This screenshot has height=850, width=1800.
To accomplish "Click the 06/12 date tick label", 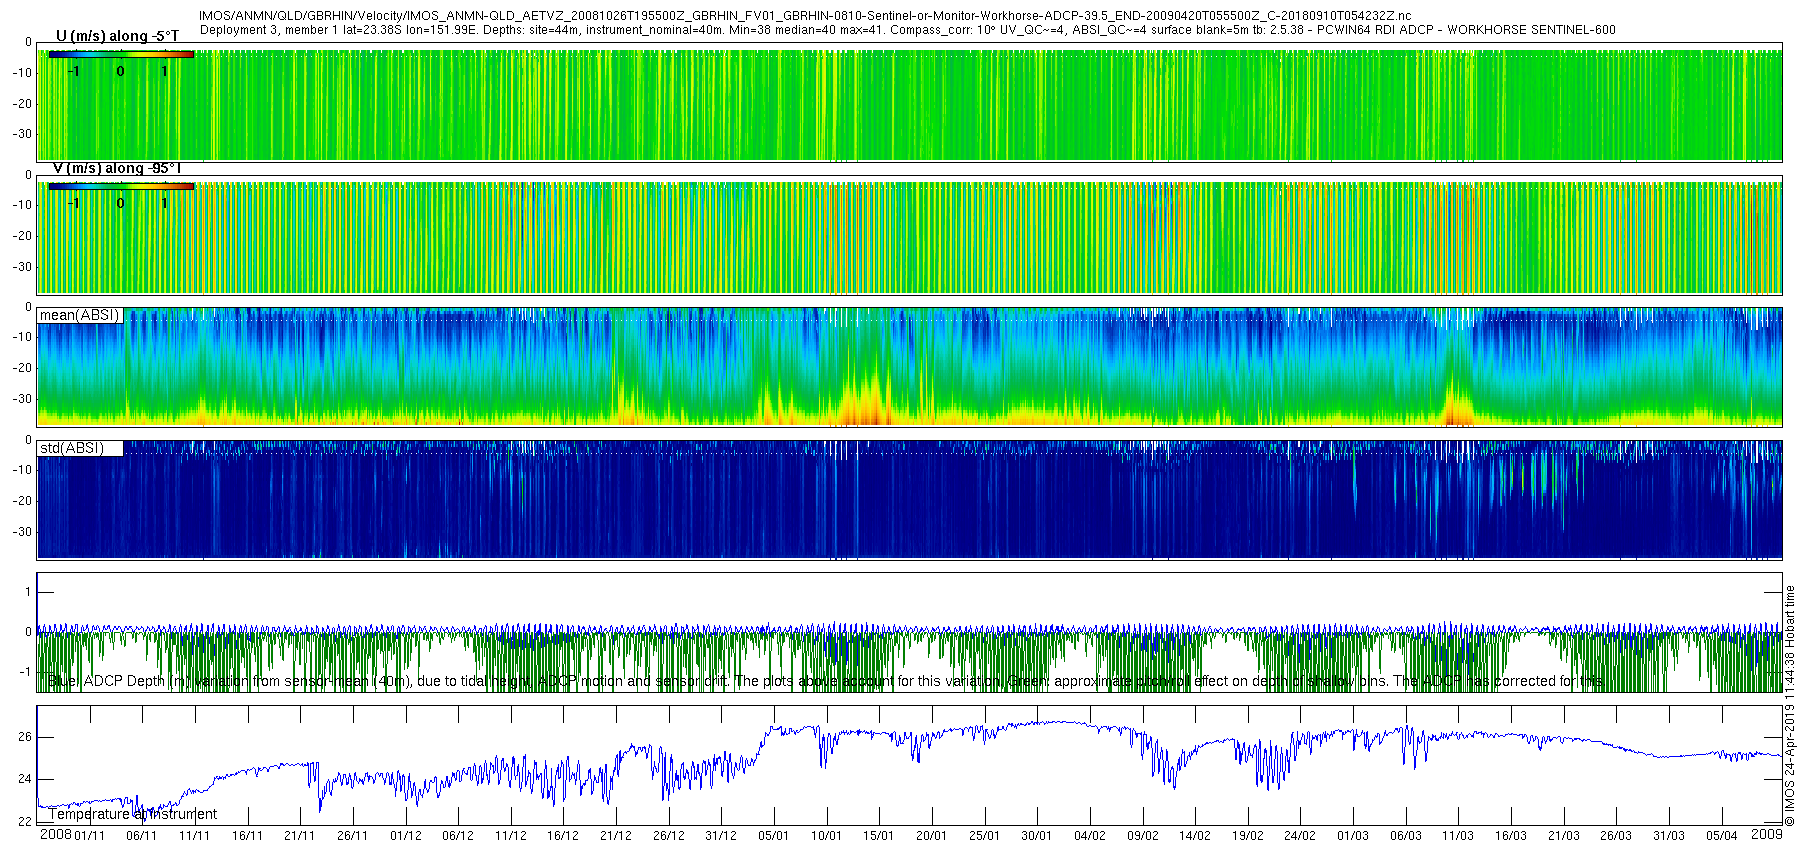I will click(x=458, y=836).
